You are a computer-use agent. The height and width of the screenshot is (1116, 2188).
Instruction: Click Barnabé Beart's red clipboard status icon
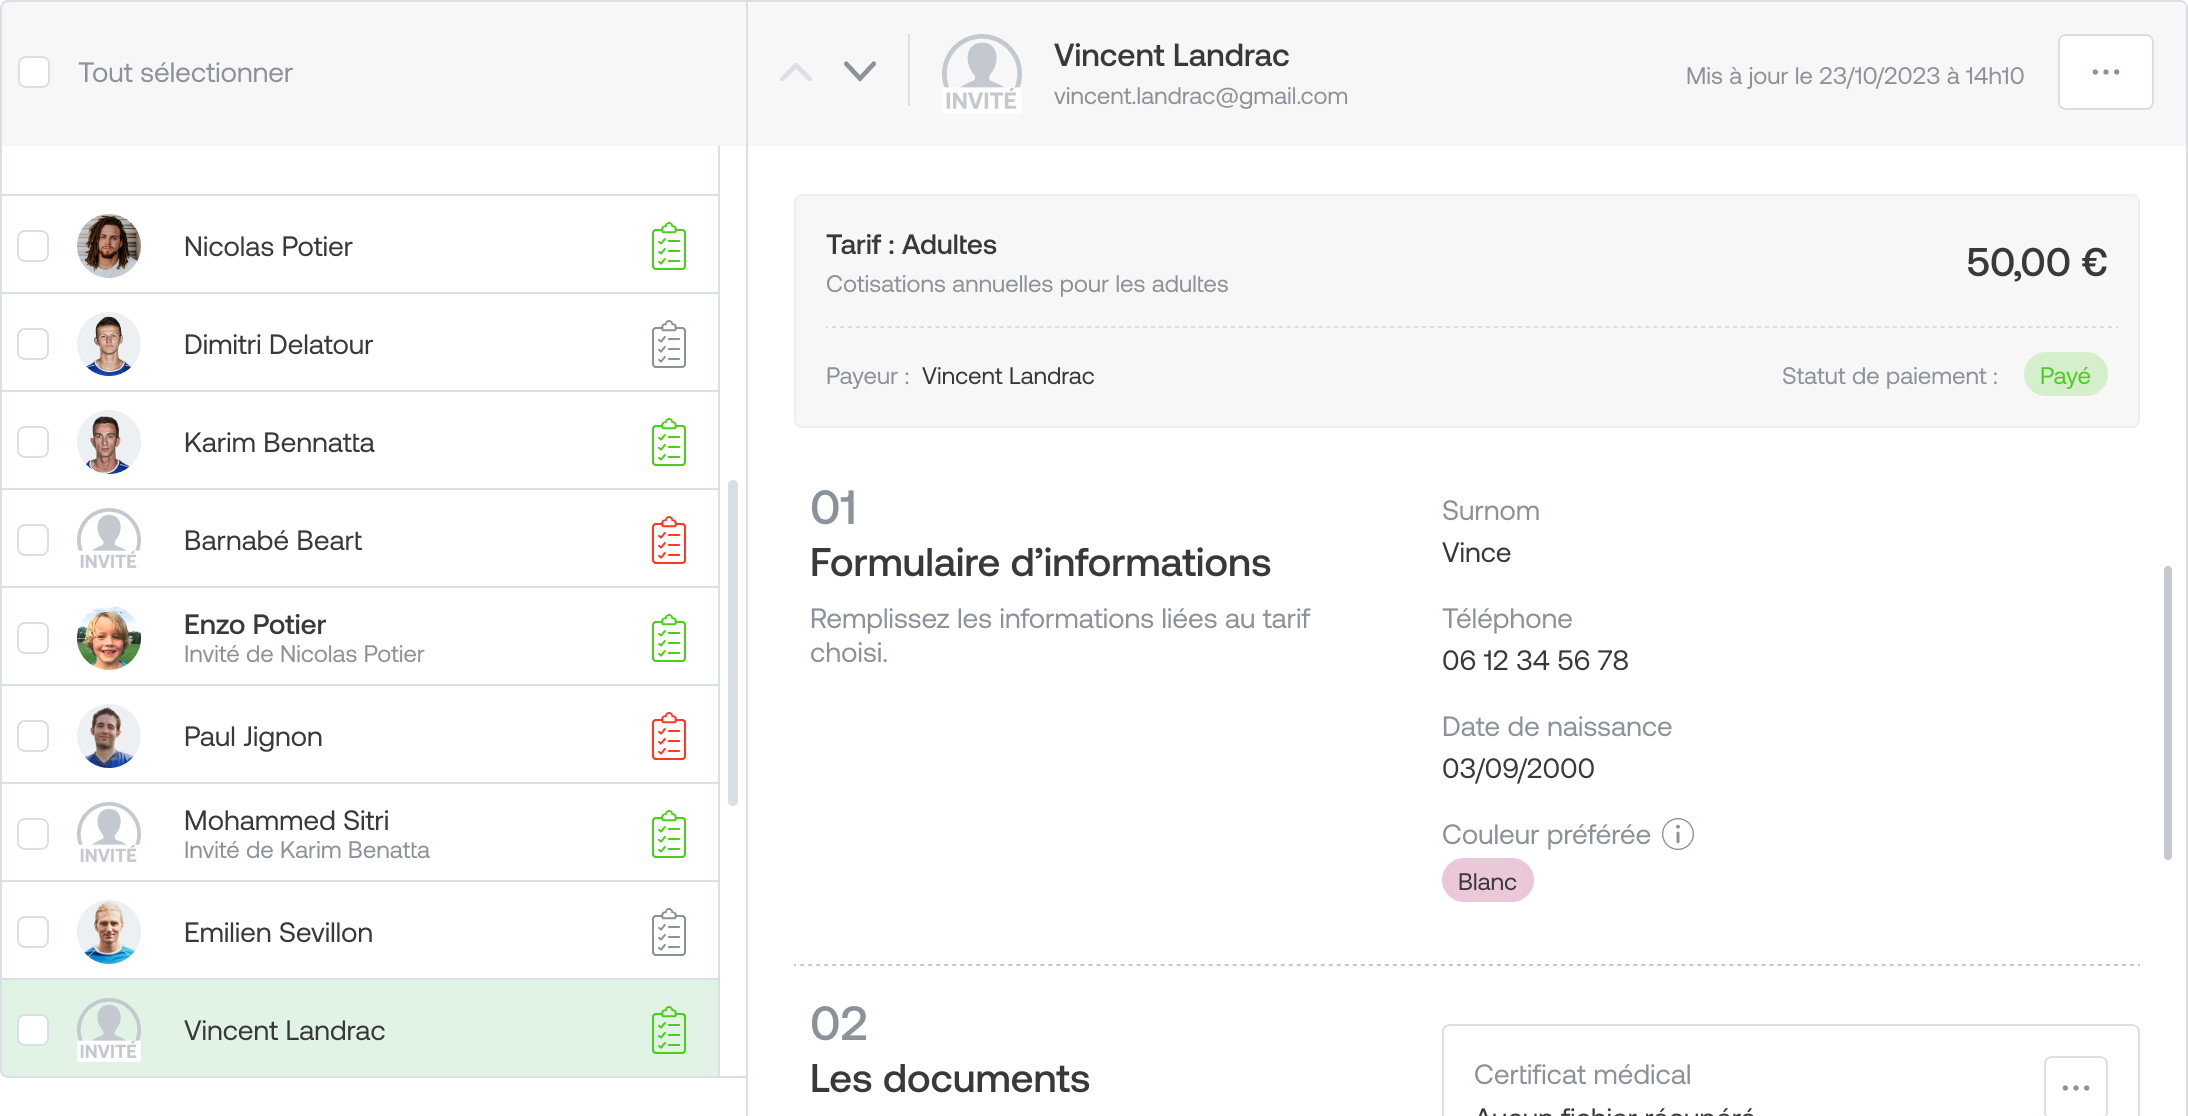coord(669,540)
